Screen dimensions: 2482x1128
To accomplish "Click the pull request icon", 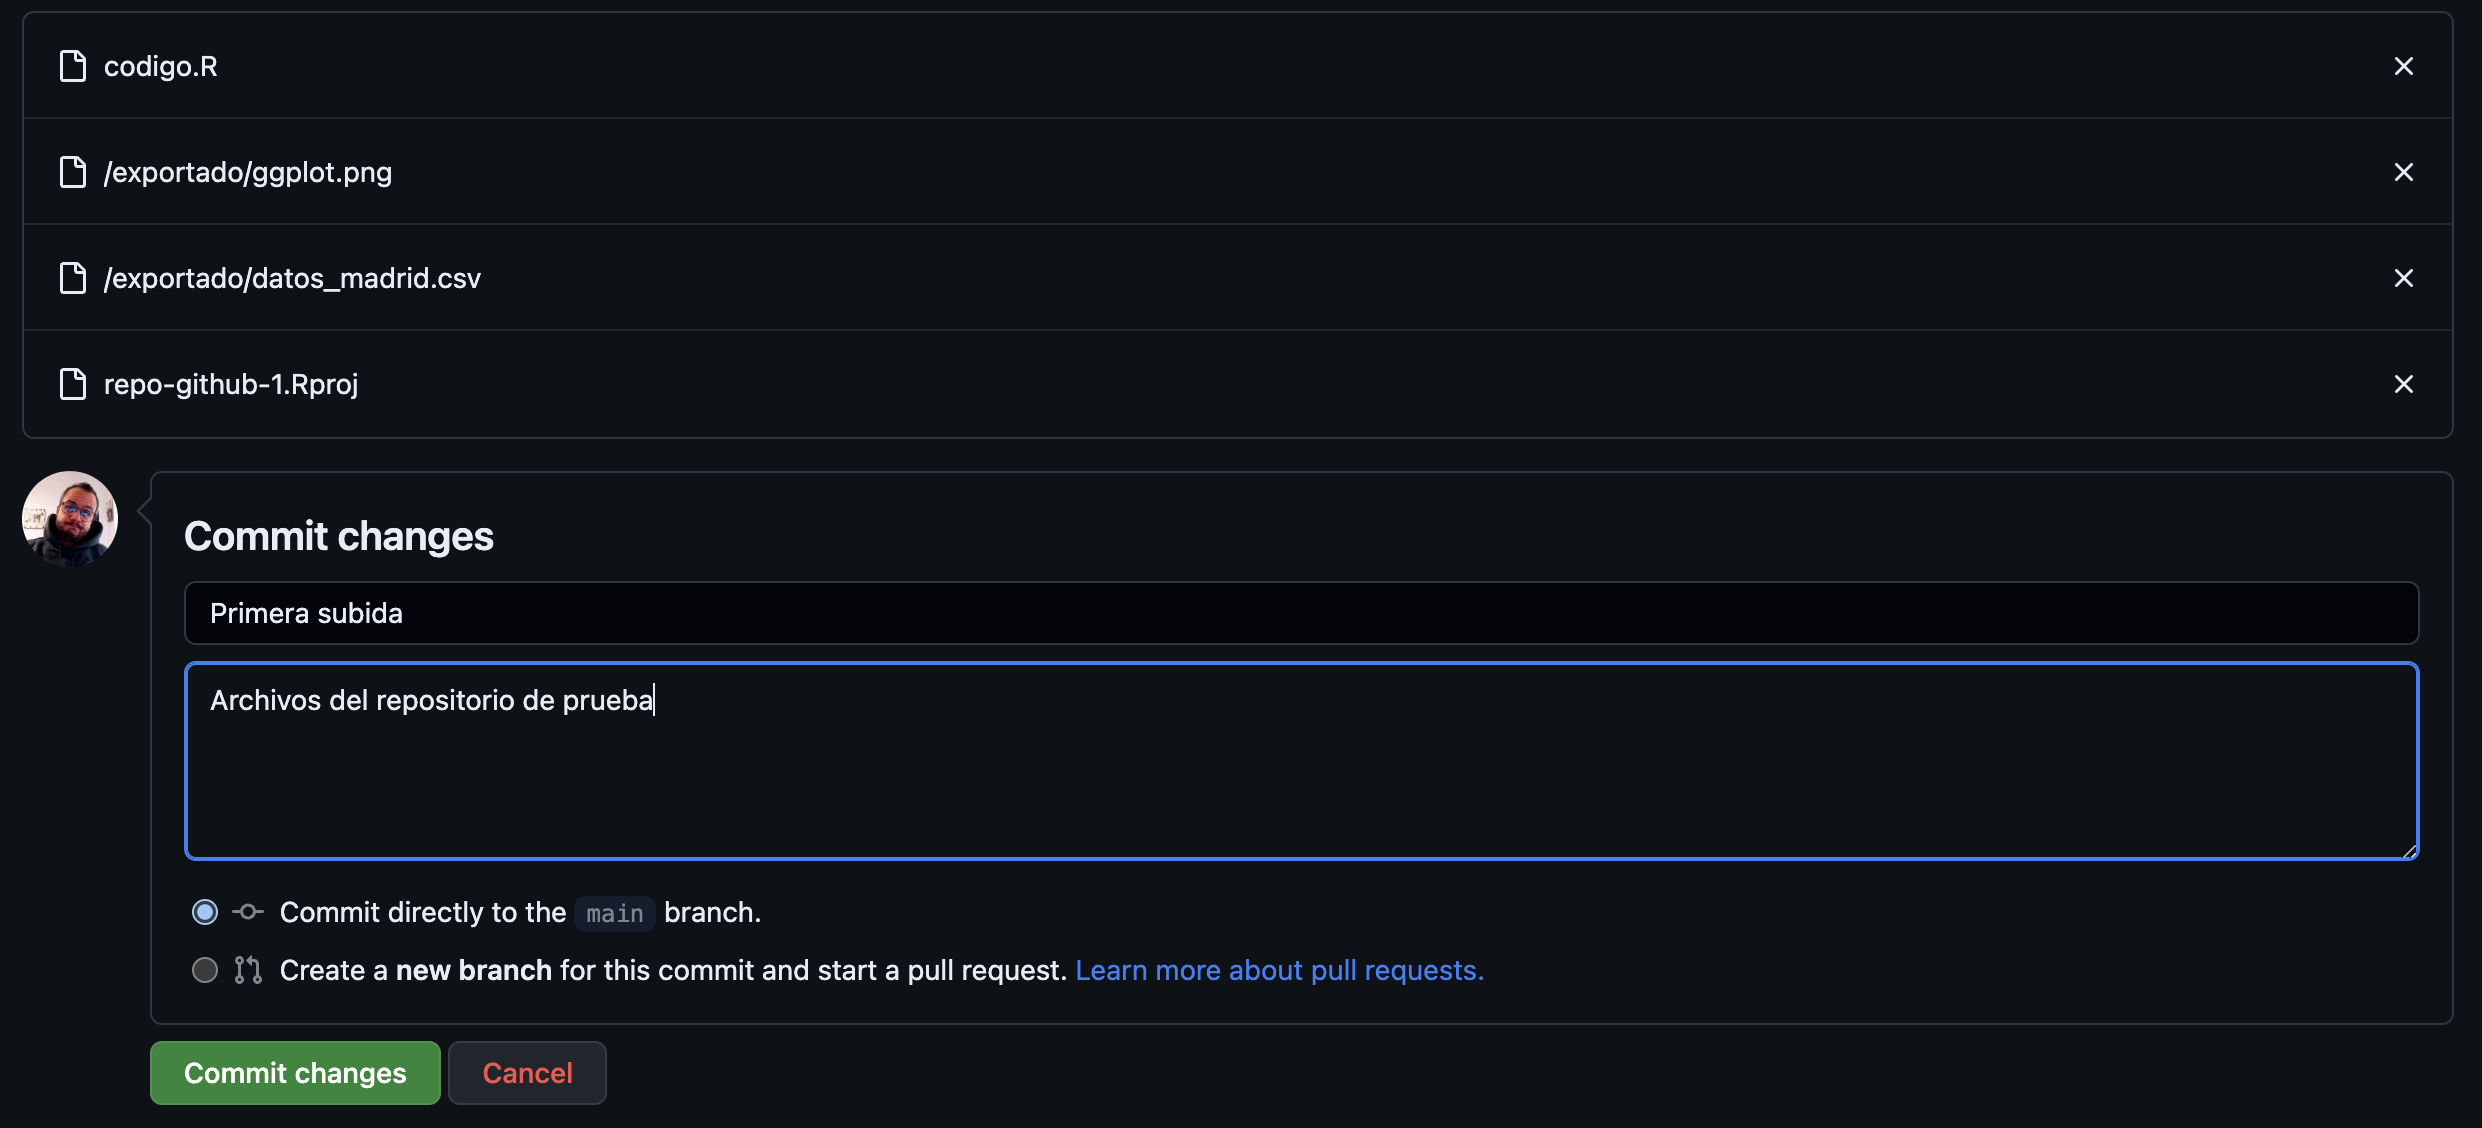I will [248, 970].
